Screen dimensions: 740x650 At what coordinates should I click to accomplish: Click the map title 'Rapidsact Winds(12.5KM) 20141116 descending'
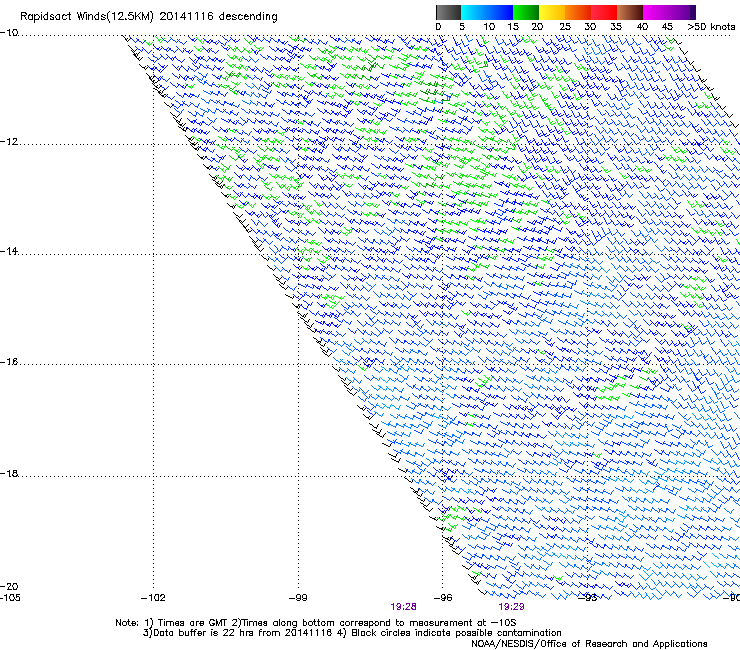pyautogui.click(x=149, y=17)
